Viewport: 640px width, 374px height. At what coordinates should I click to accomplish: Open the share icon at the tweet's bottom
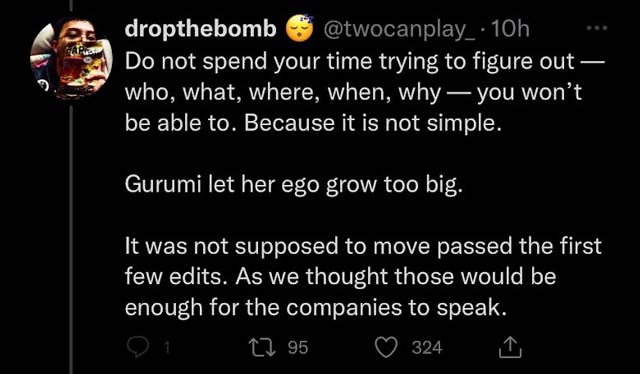tap(511, 347)
